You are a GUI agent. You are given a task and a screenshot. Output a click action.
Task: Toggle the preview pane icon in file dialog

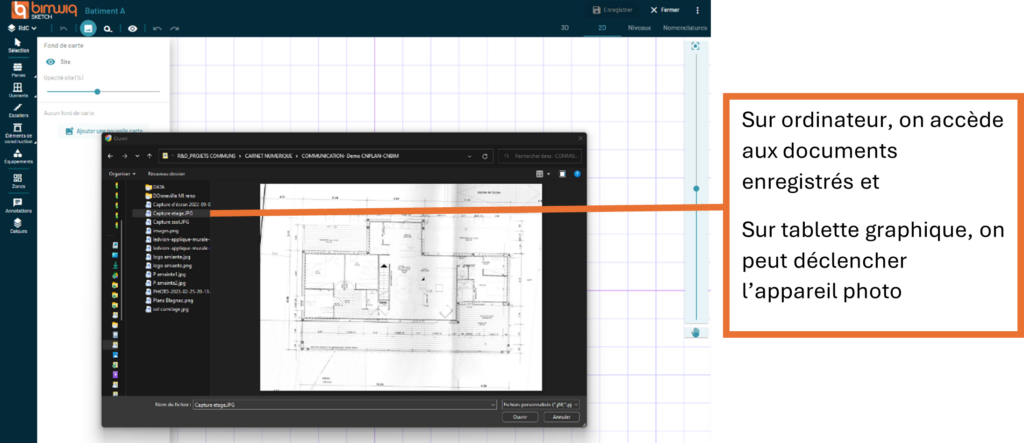click(x=562, y=174)
